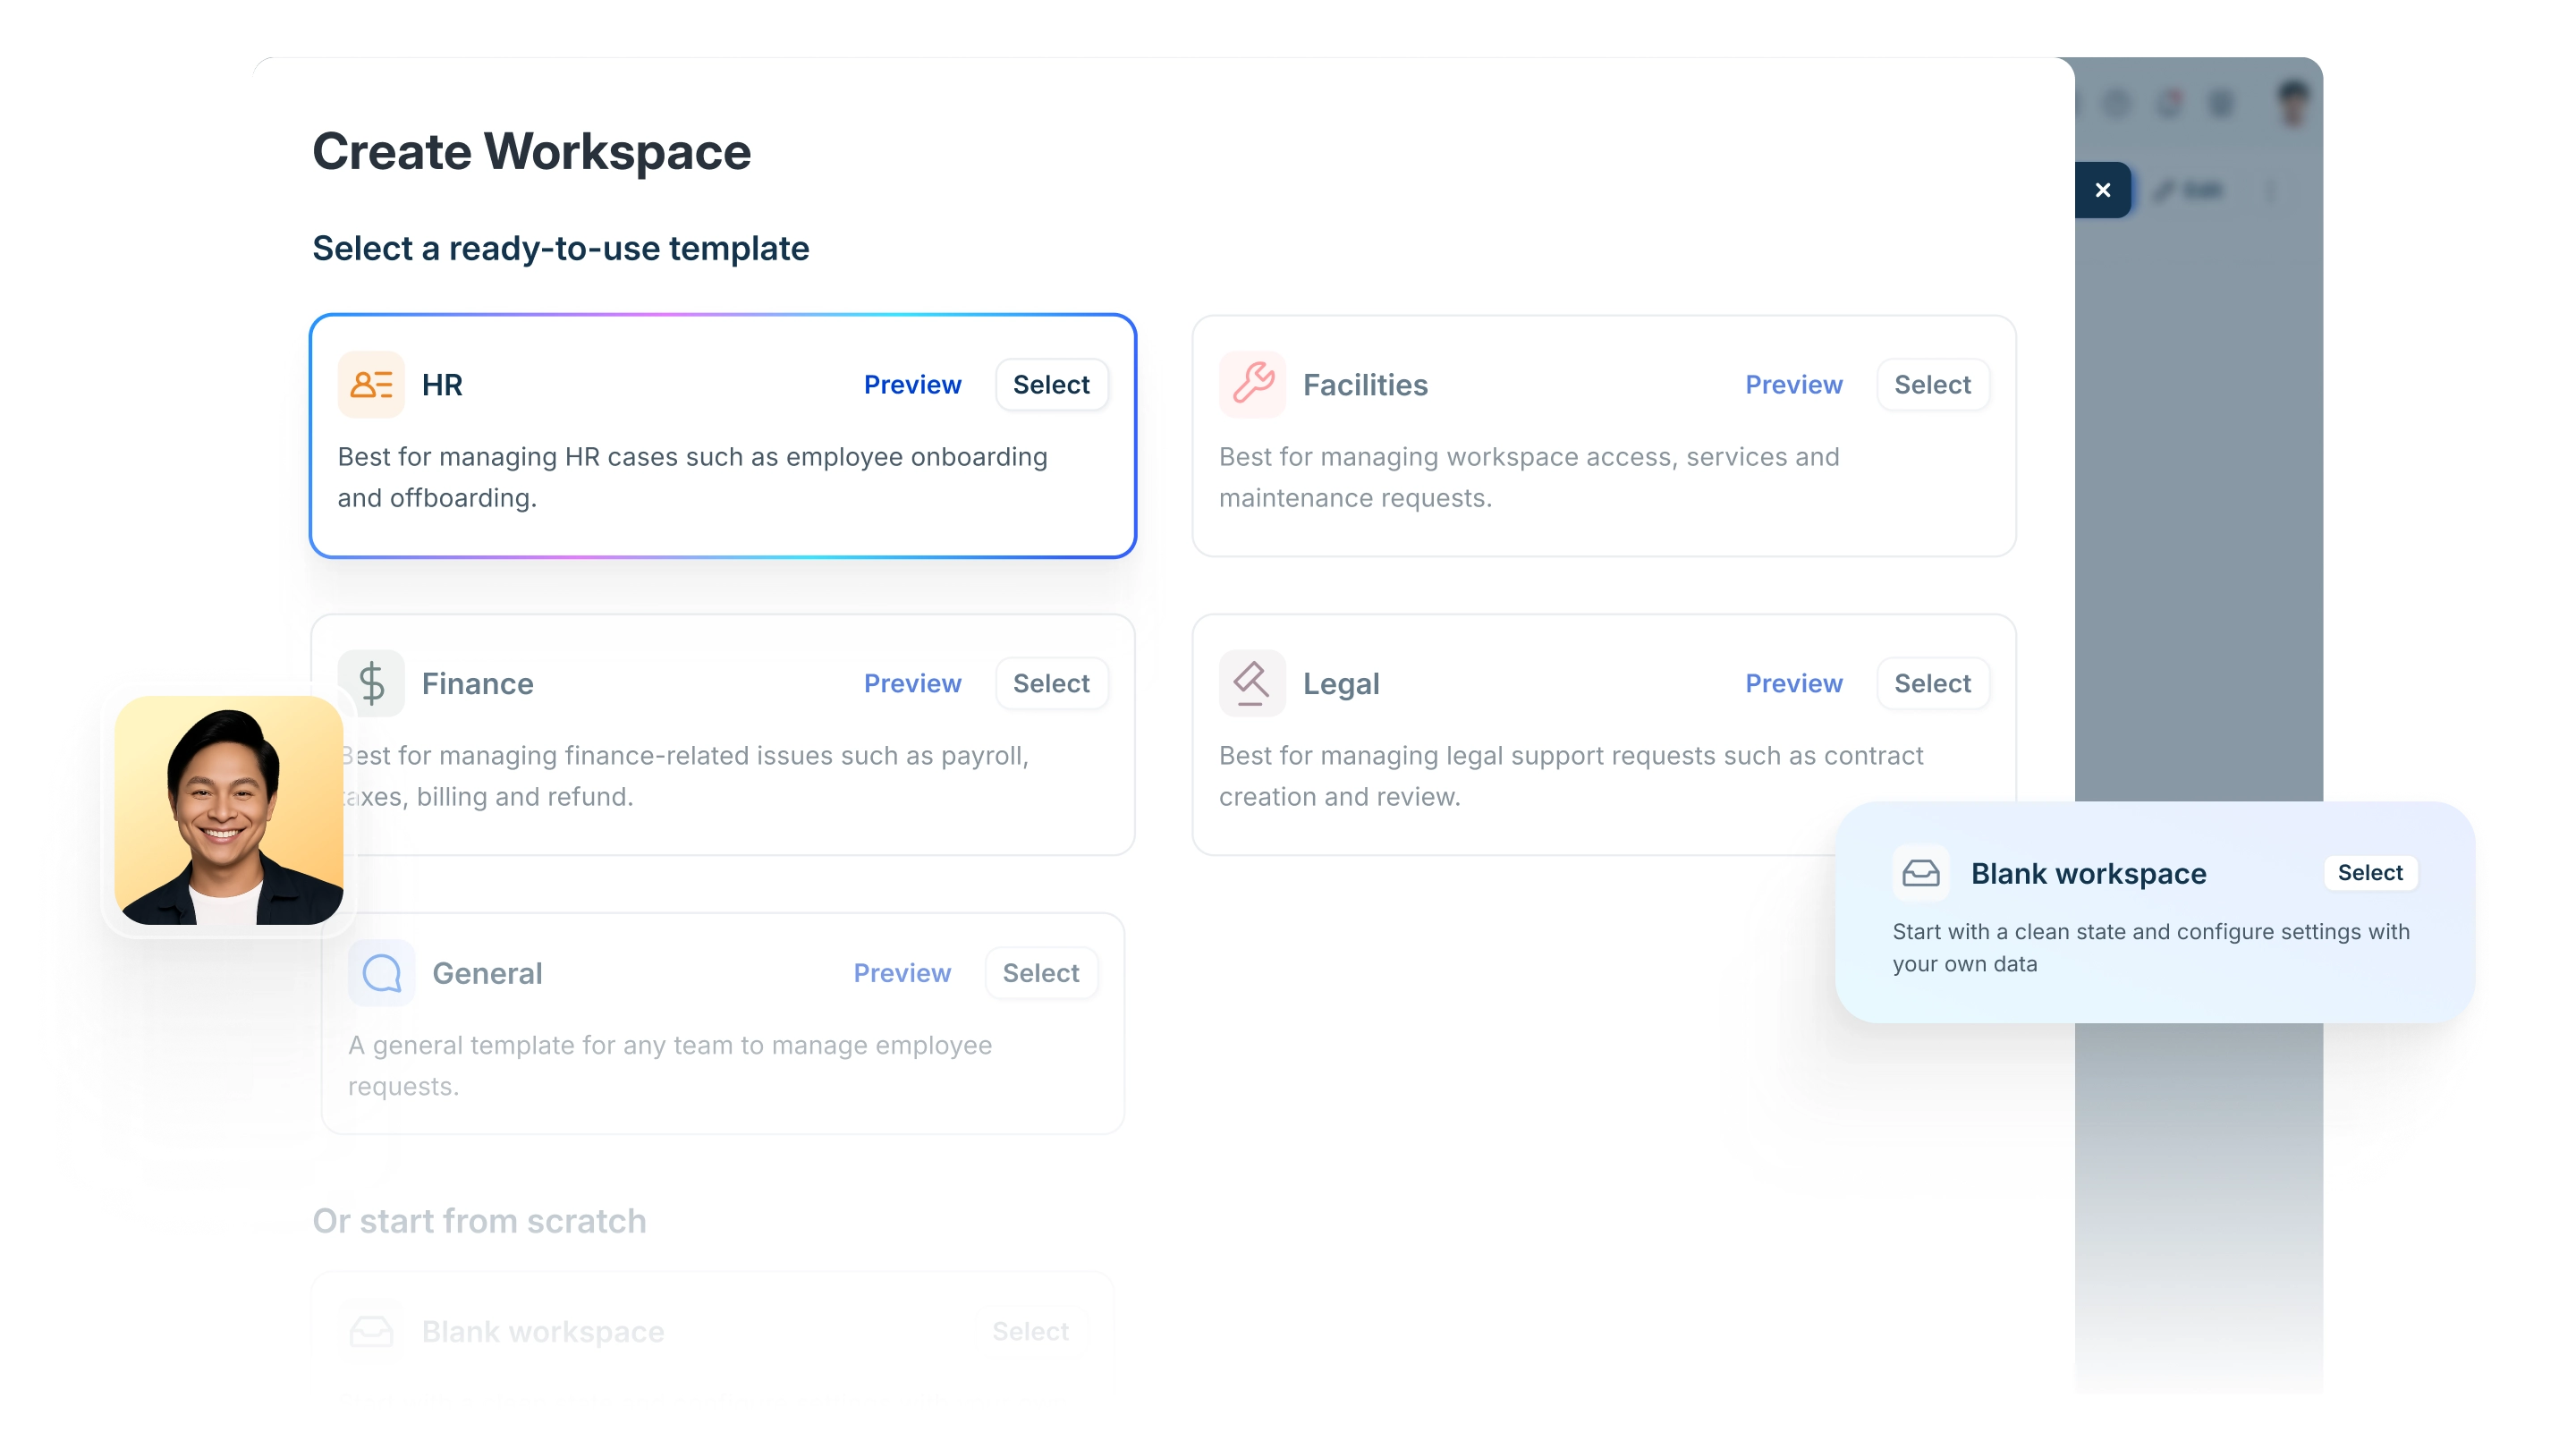Select the General template

(x=1040, y=973)
